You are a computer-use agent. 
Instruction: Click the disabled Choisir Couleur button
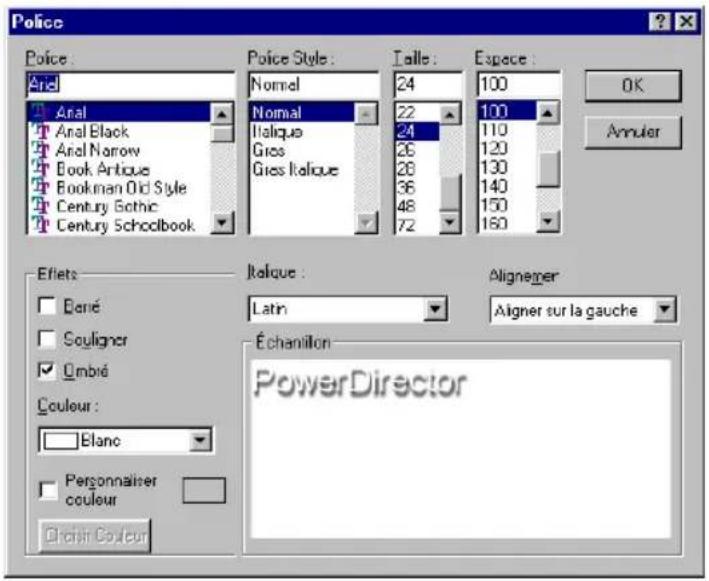[x=95, y=536]
